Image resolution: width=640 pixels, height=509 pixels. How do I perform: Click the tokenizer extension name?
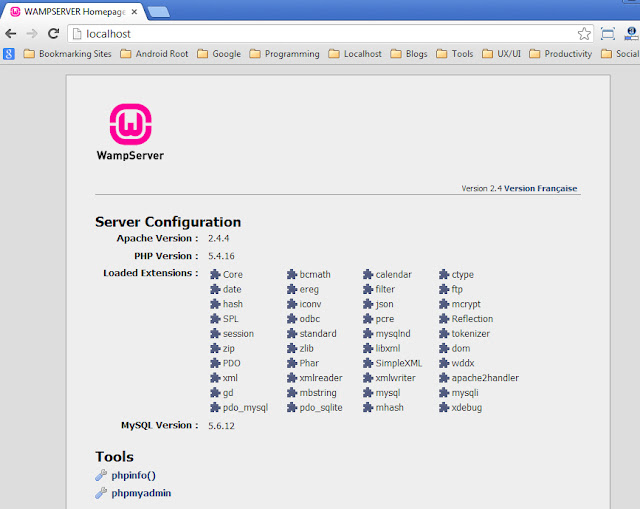(470, 333)
